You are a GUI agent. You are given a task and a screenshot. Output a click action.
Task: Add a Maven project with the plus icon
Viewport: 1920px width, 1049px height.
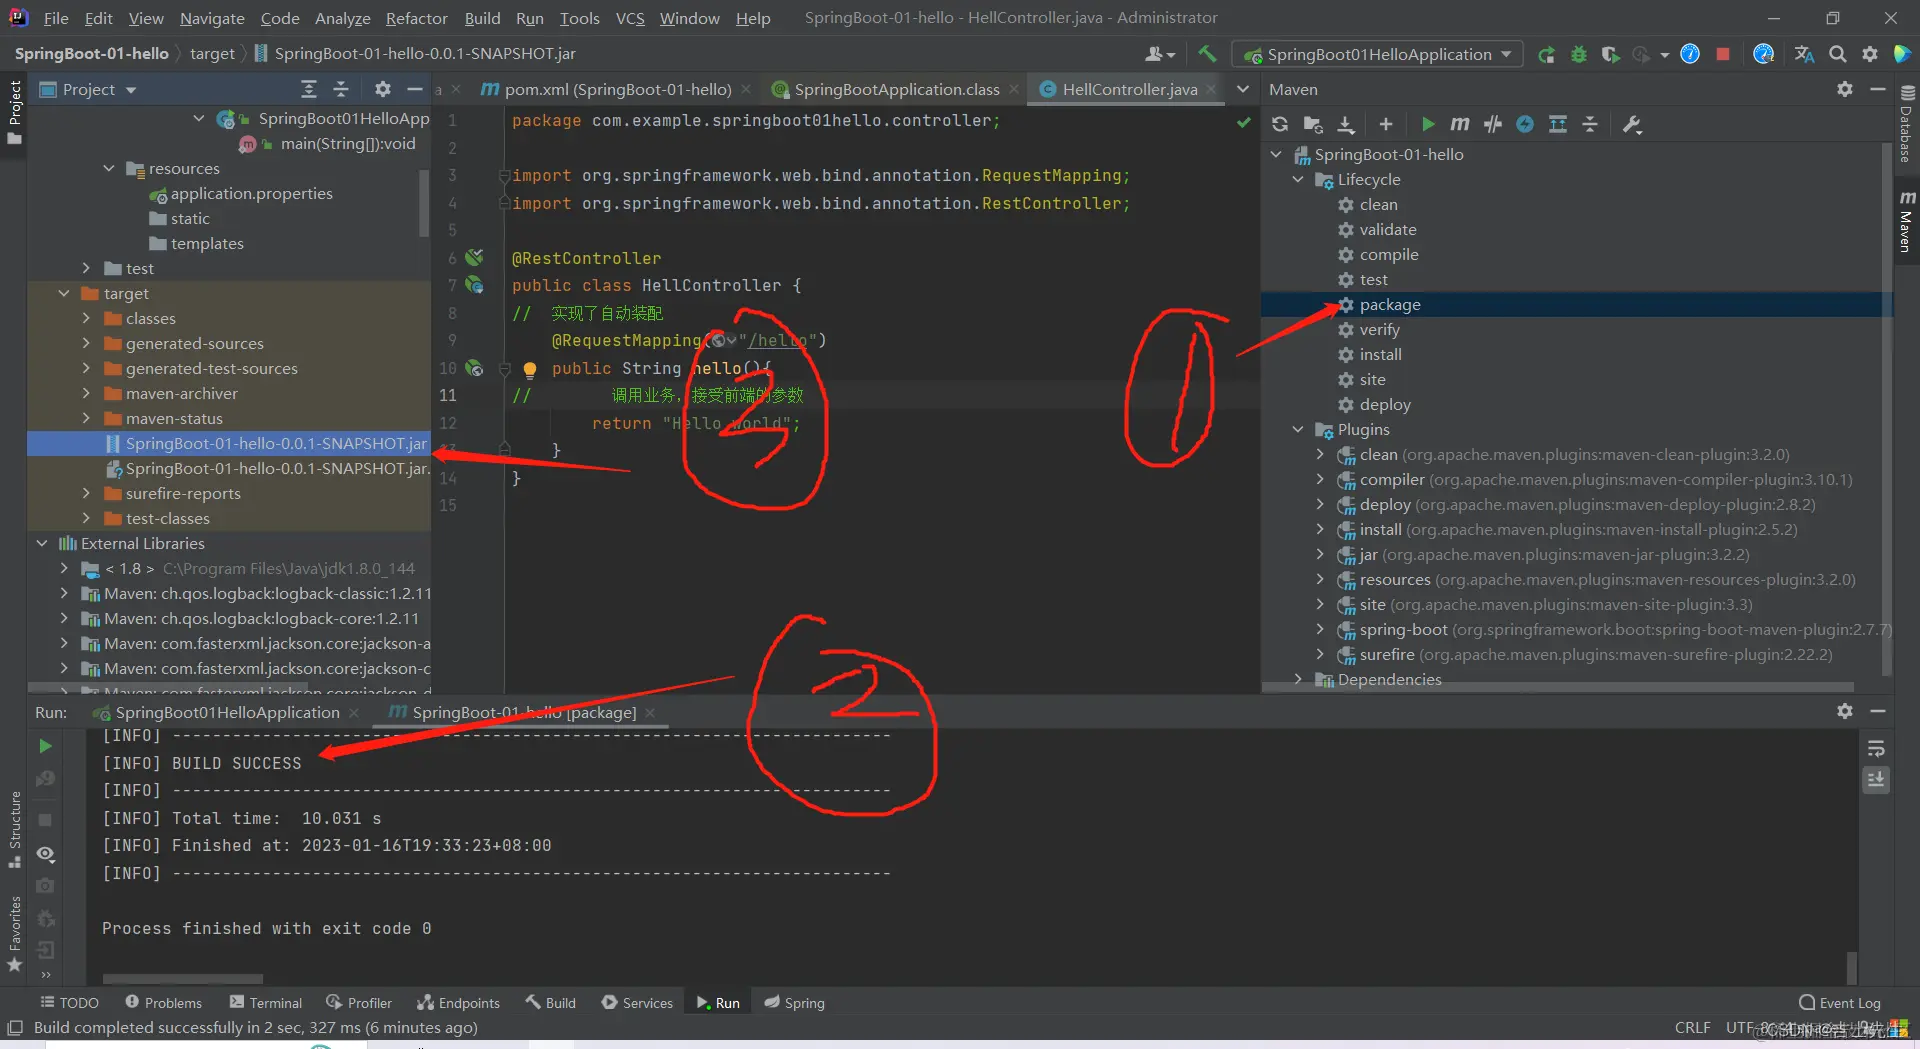coord(1385,124)
